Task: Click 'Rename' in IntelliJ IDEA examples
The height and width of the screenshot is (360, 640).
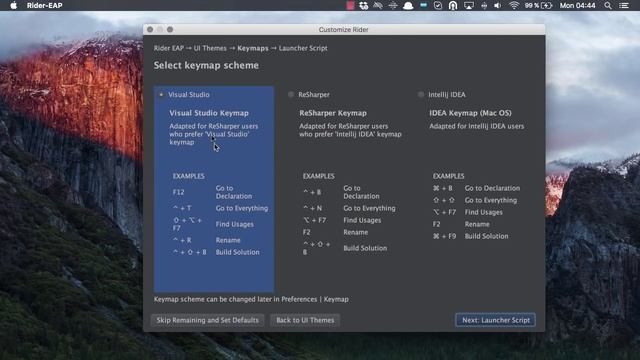Action: click(x=477, y=224)
